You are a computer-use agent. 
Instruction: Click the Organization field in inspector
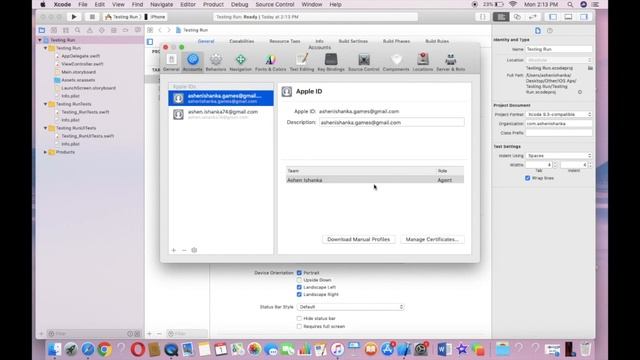pos(559,124)
